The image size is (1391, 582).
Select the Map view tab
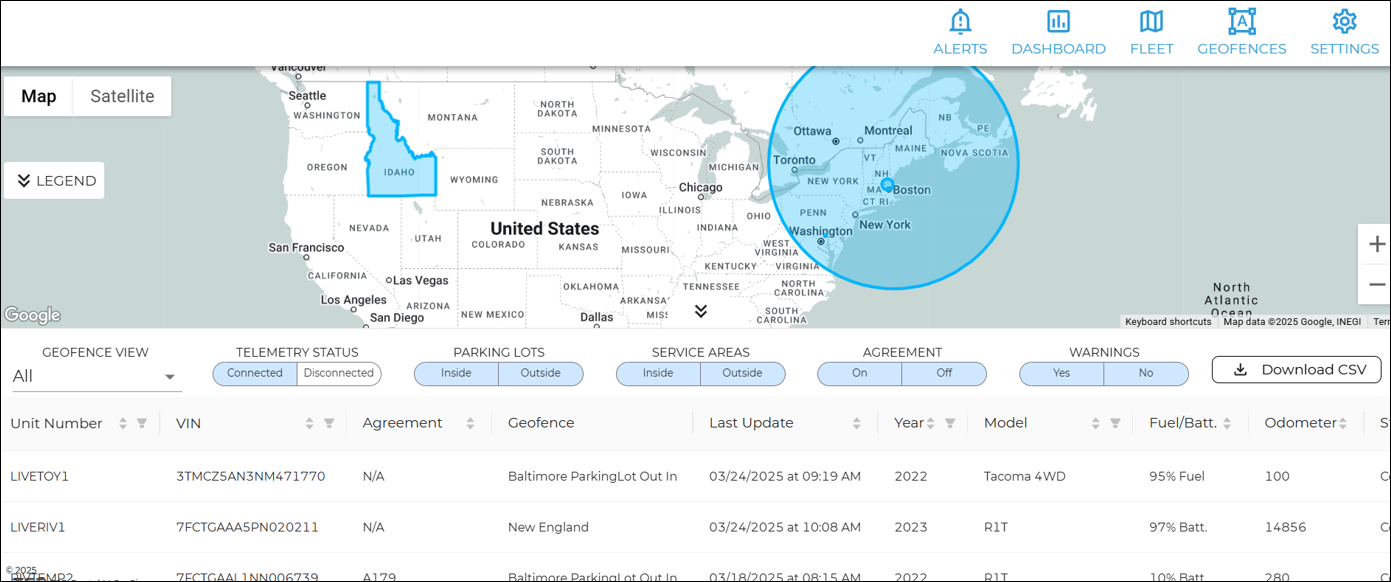tap(39, 97)
